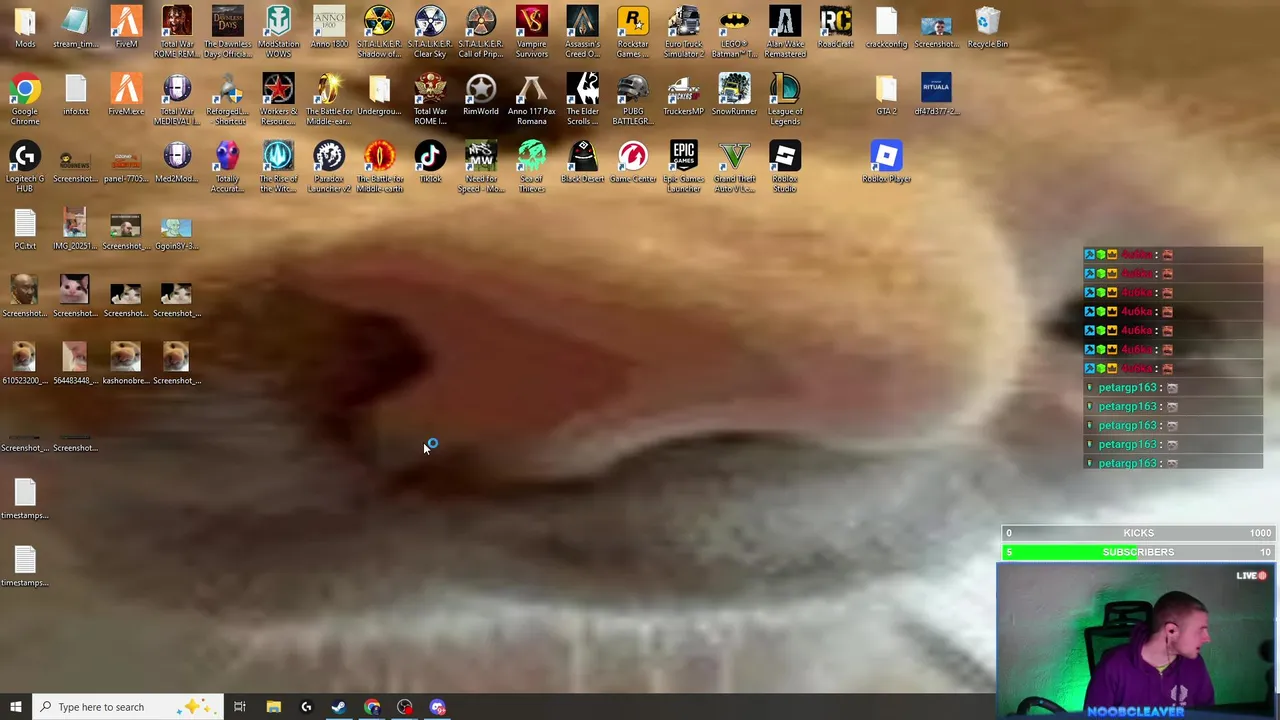Select the PC.txt file
Screen dimensions: 1280x720
coord(25,230)
